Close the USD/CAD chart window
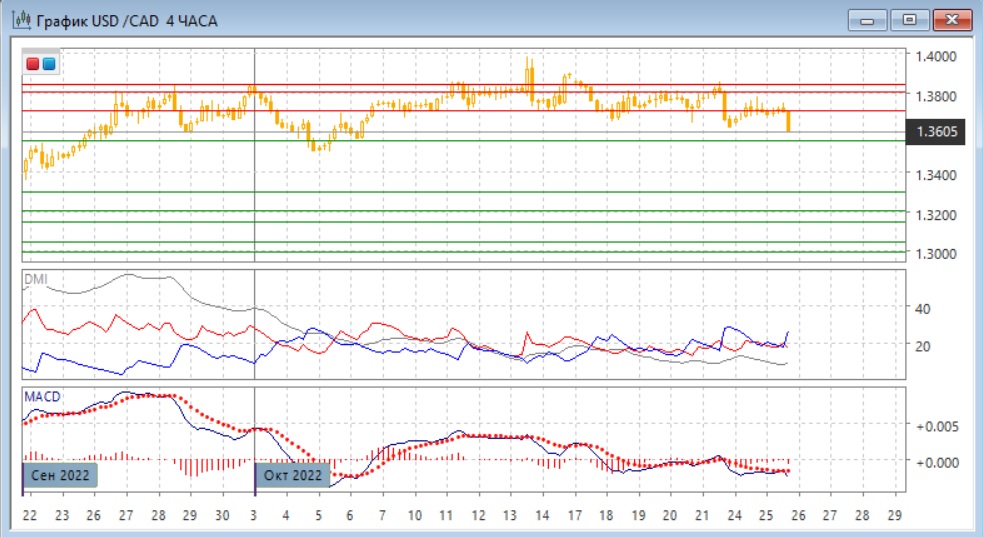 pos(953,20)
